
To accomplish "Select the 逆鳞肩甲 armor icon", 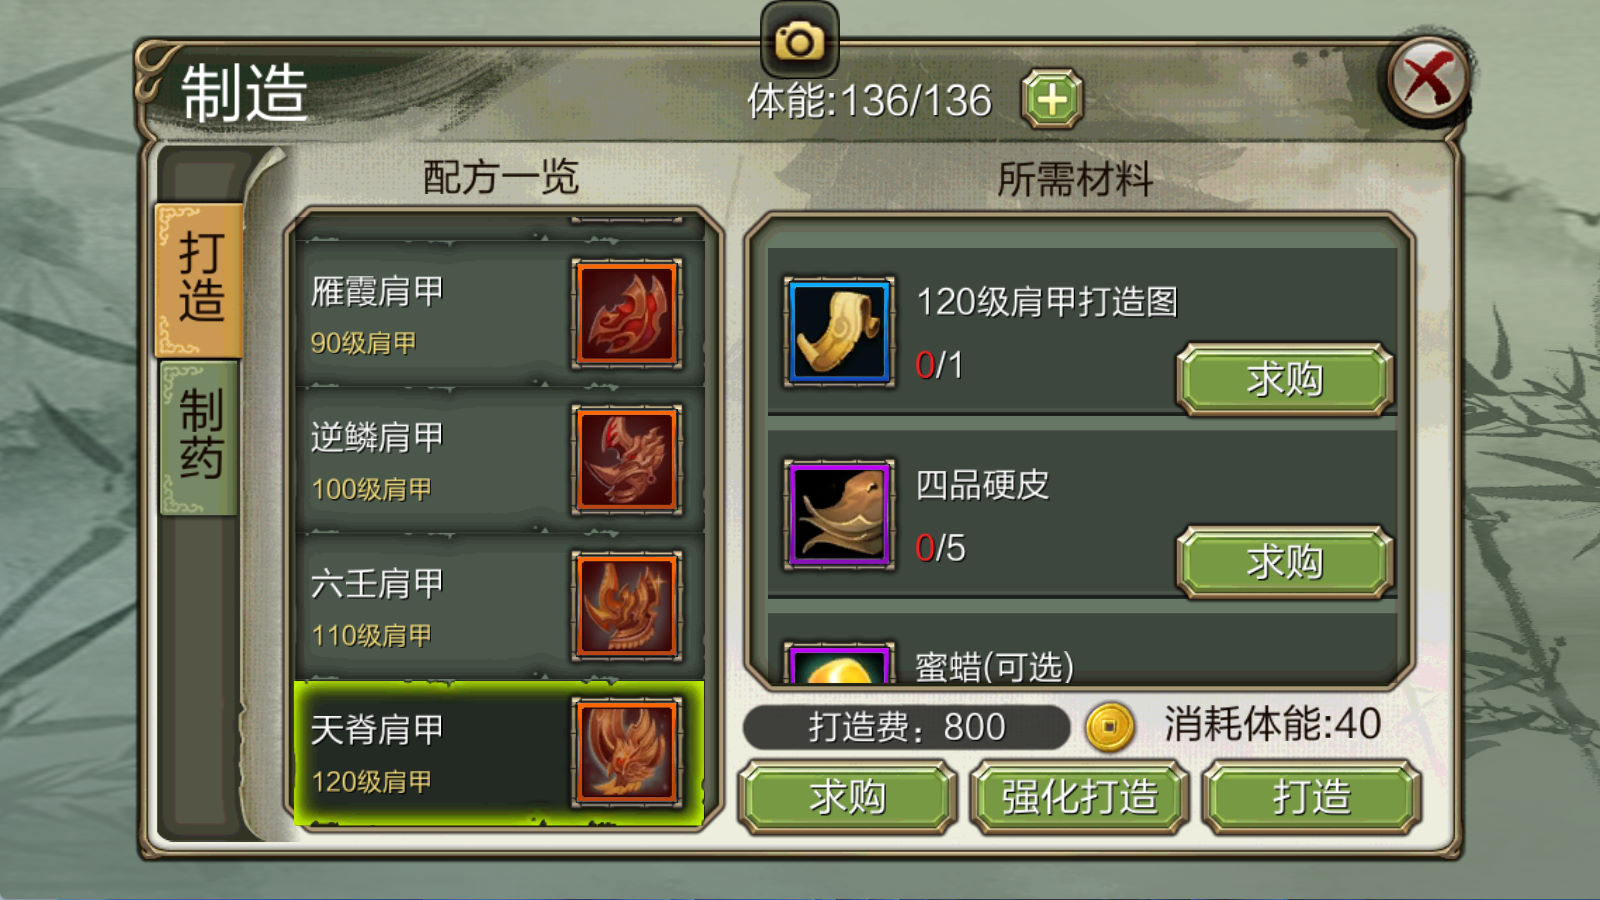I will [627, 460].
